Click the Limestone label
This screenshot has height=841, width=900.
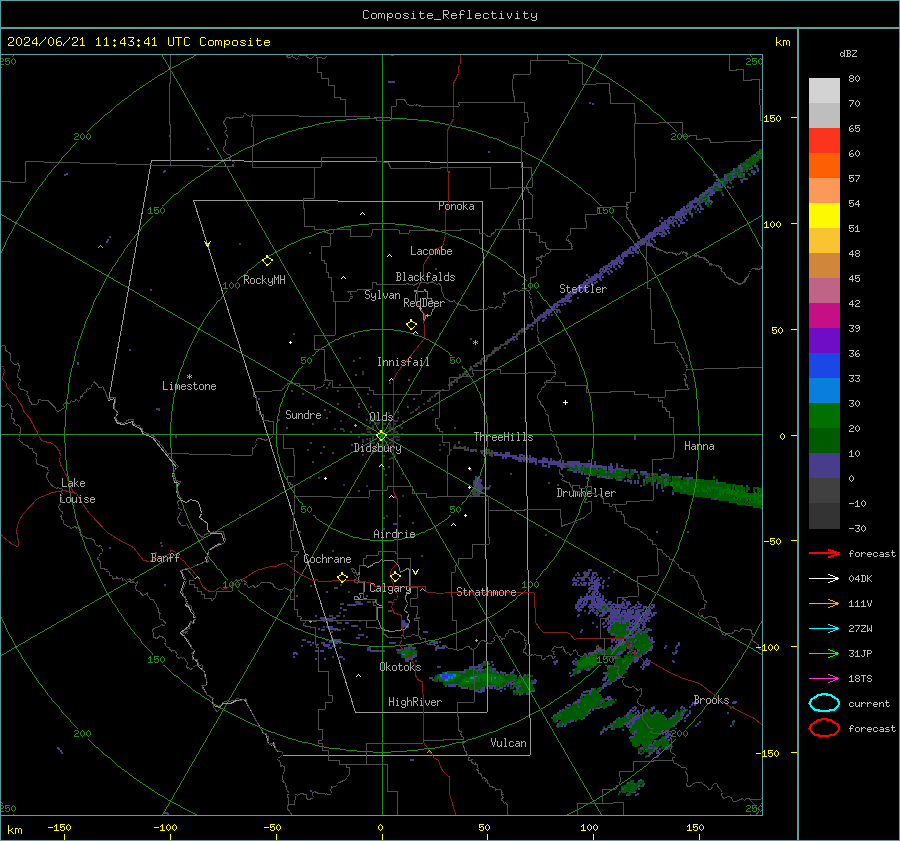[189, 386]
